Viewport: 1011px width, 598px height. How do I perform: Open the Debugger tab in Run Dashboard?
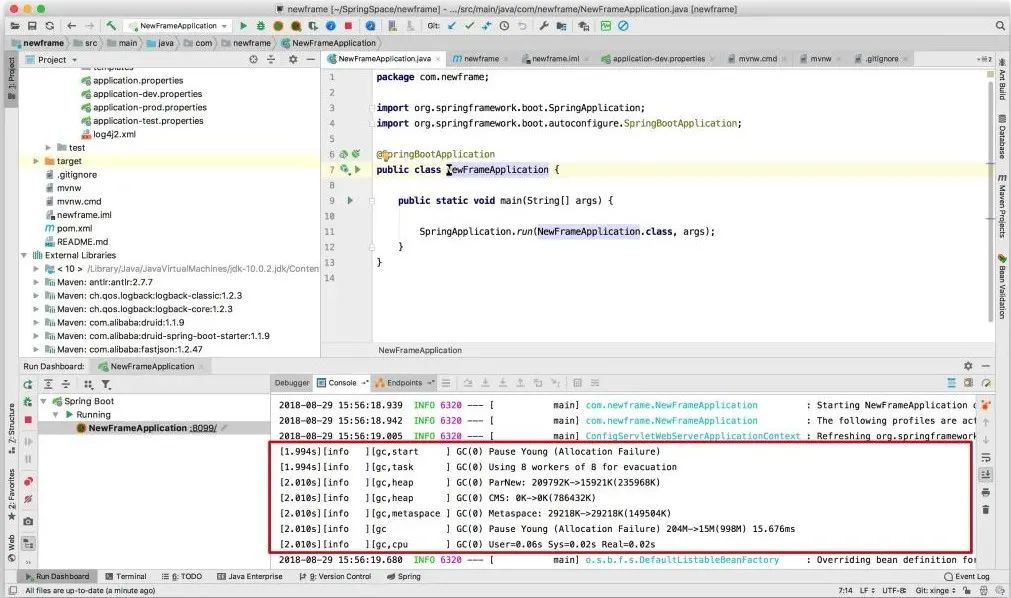click(x=292, y=383)
